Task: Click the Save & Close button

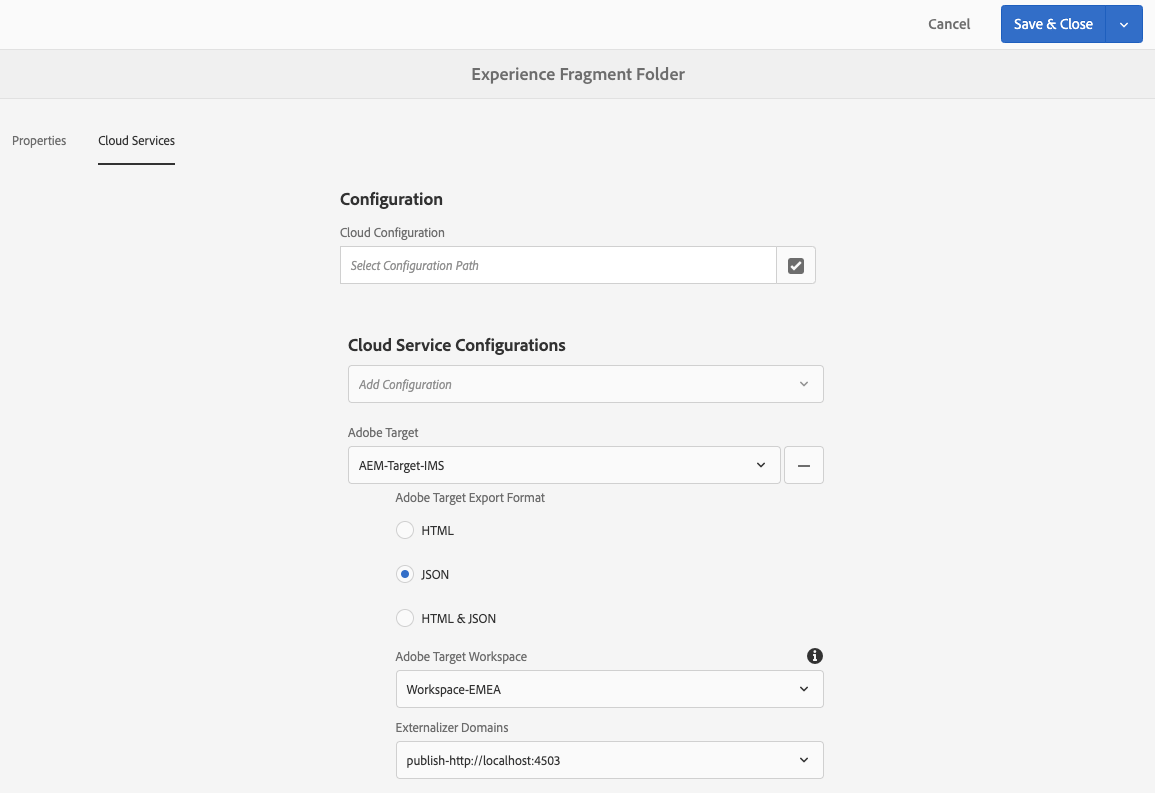Action: 1052,23
